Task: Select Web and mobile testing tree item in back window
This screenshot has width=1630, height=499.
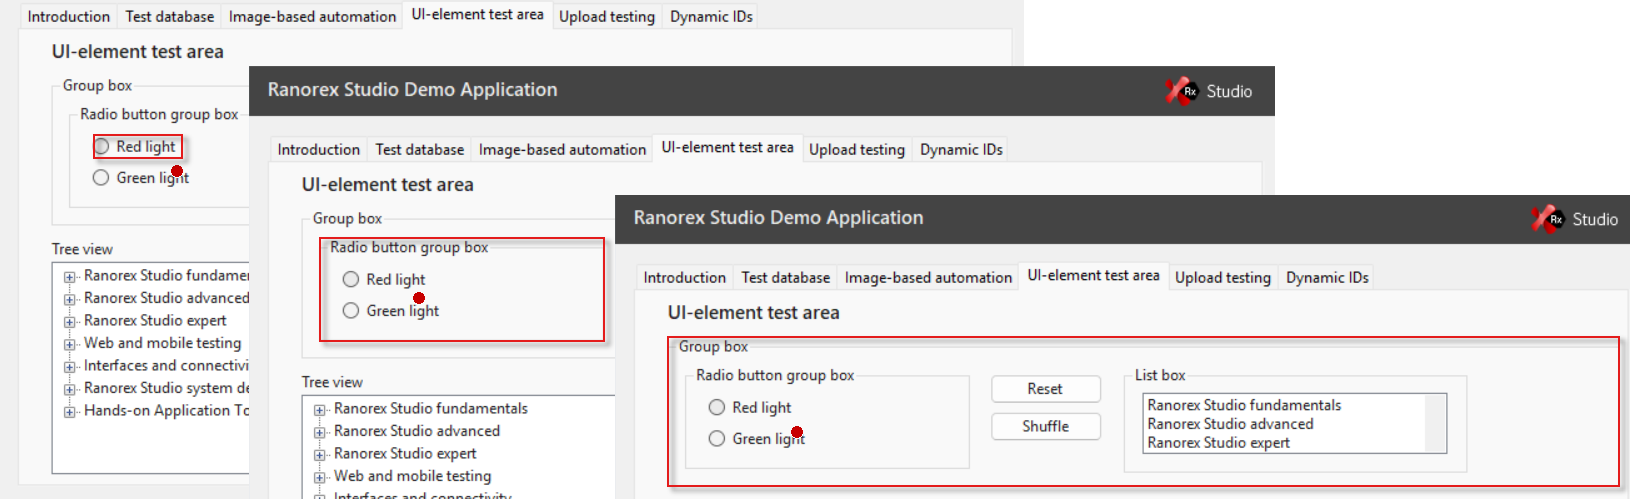Action: coord(163,343)
